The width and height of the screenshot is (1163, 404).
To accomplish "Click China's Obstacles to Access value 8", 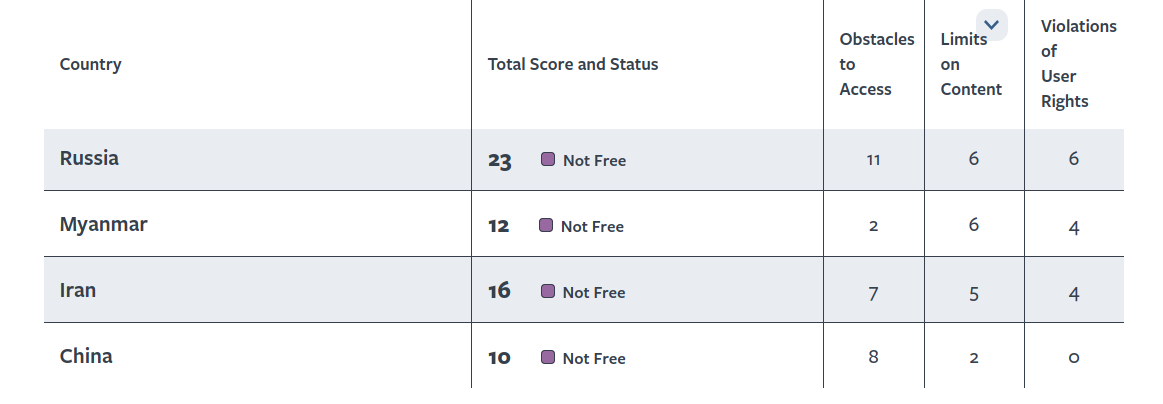I will tap(873, 357).
